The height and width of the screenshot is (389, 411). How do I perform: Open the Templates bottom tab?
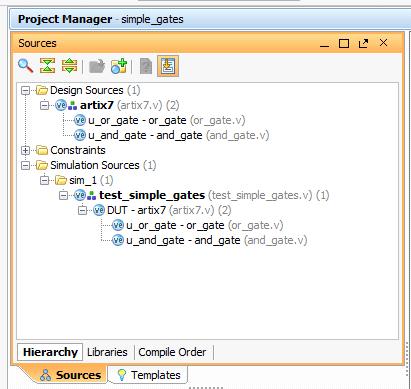coord(149,375)
